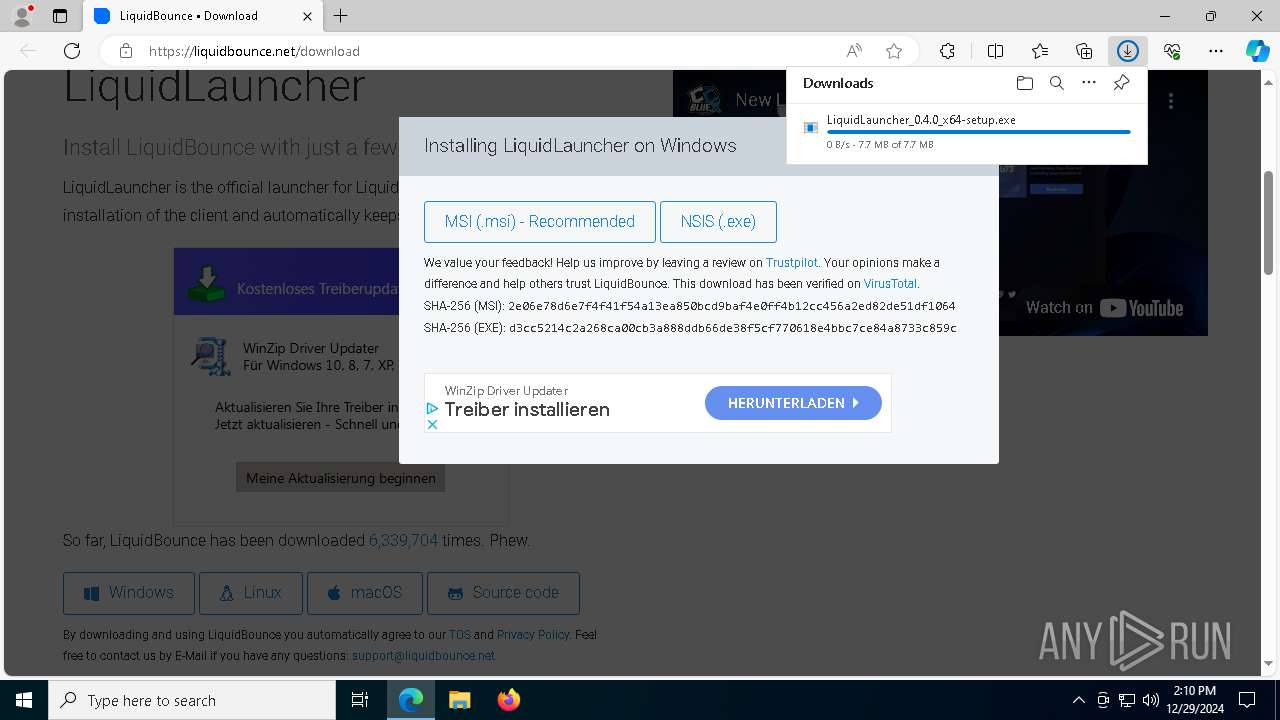Open the VirusTotal verification link

[x=890, y=284]
